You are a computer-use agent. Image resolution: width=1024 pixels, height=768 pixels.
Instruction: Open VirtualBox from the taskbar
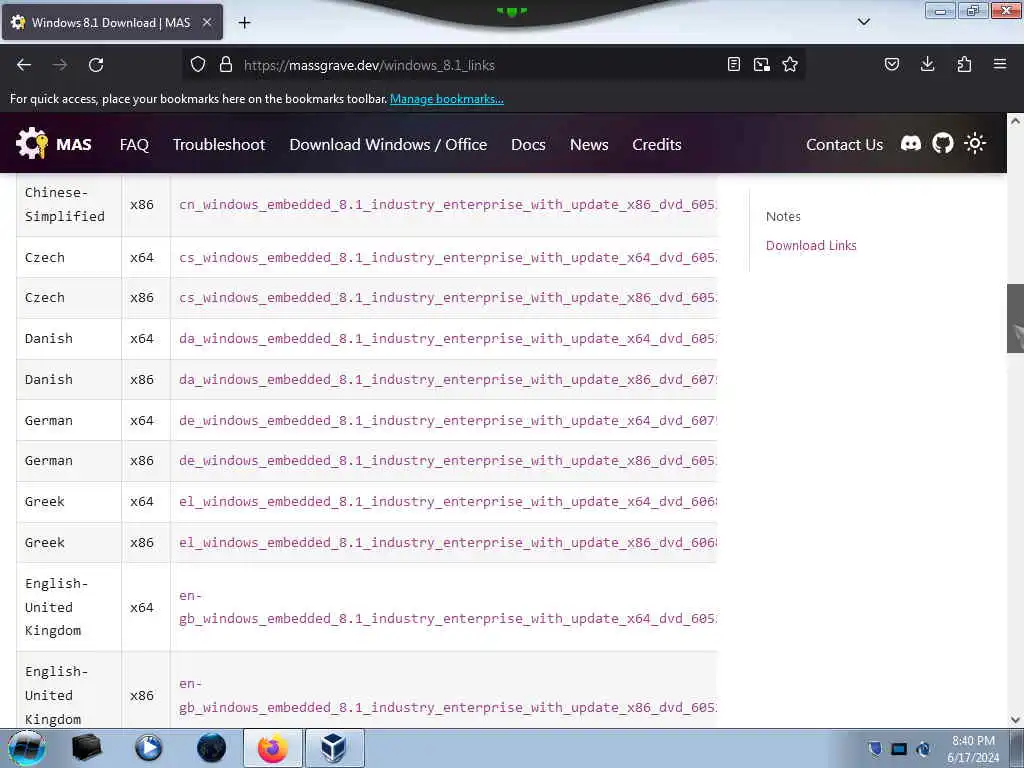pos(334,748)
